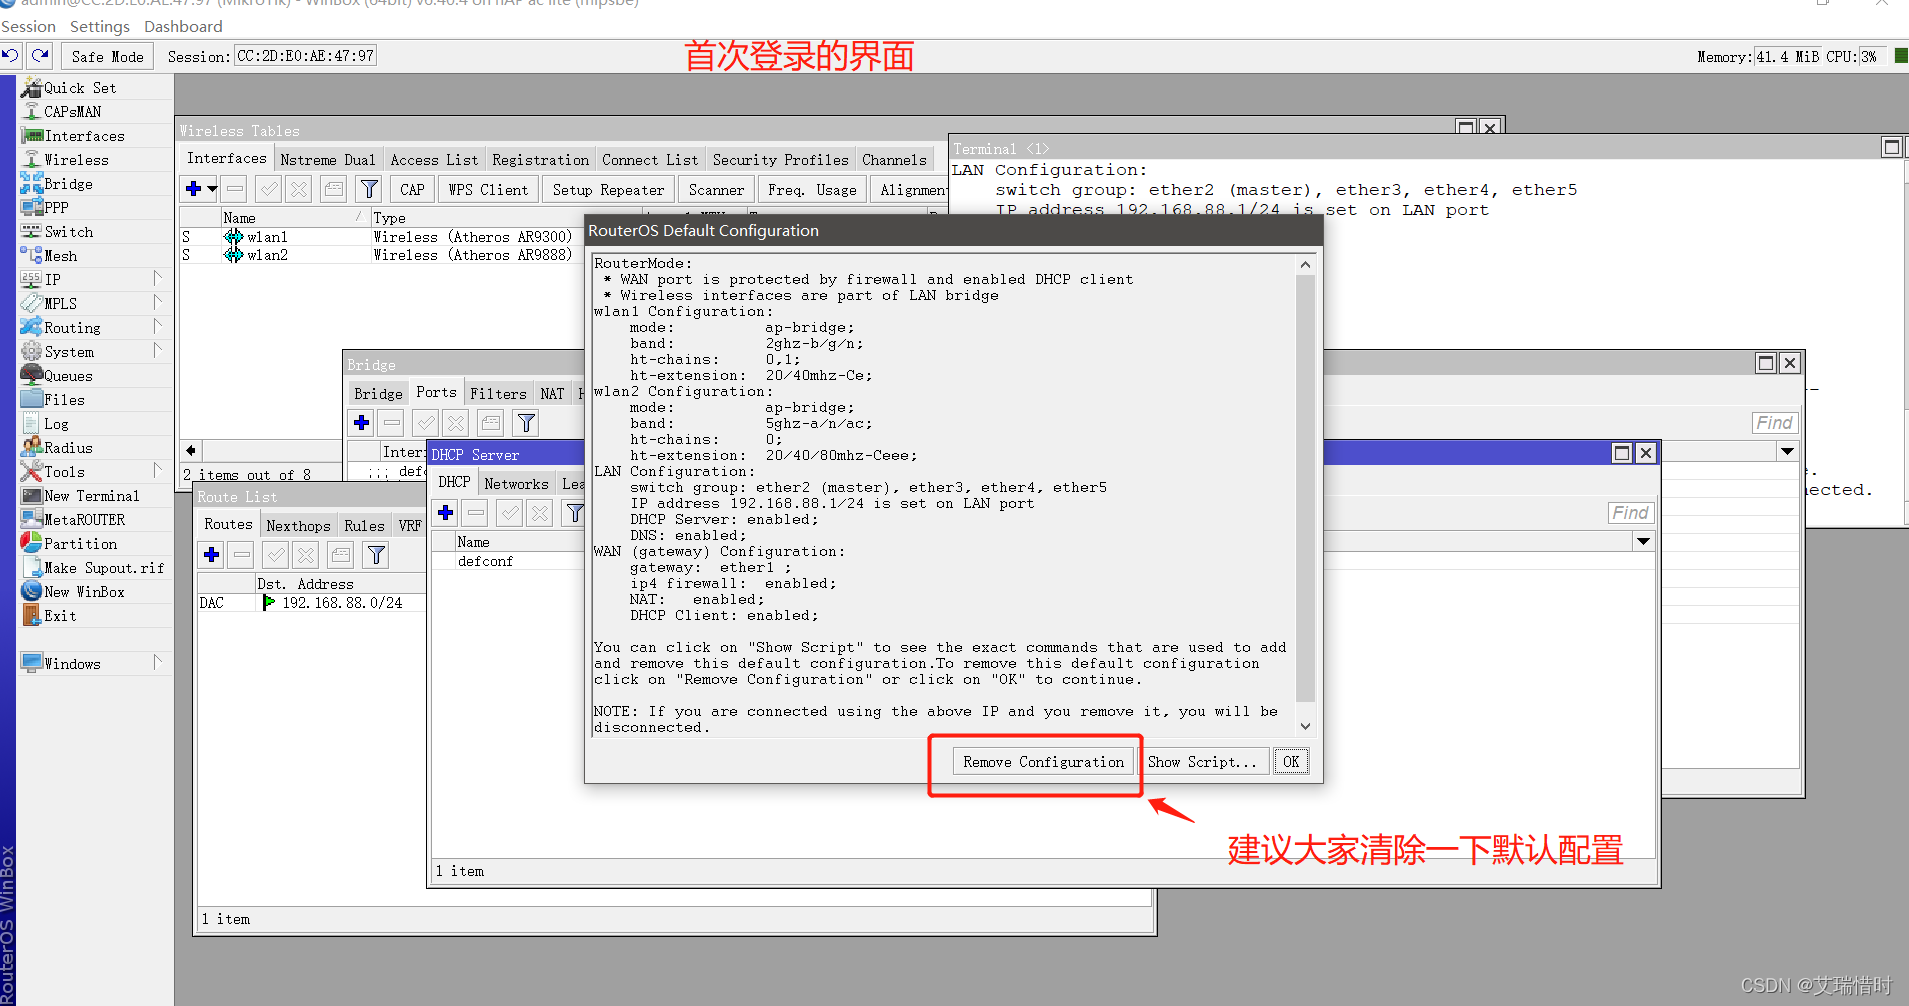
Task: Open dropdown arrow below Find in Bridge window
Action: click(1787, 451)
